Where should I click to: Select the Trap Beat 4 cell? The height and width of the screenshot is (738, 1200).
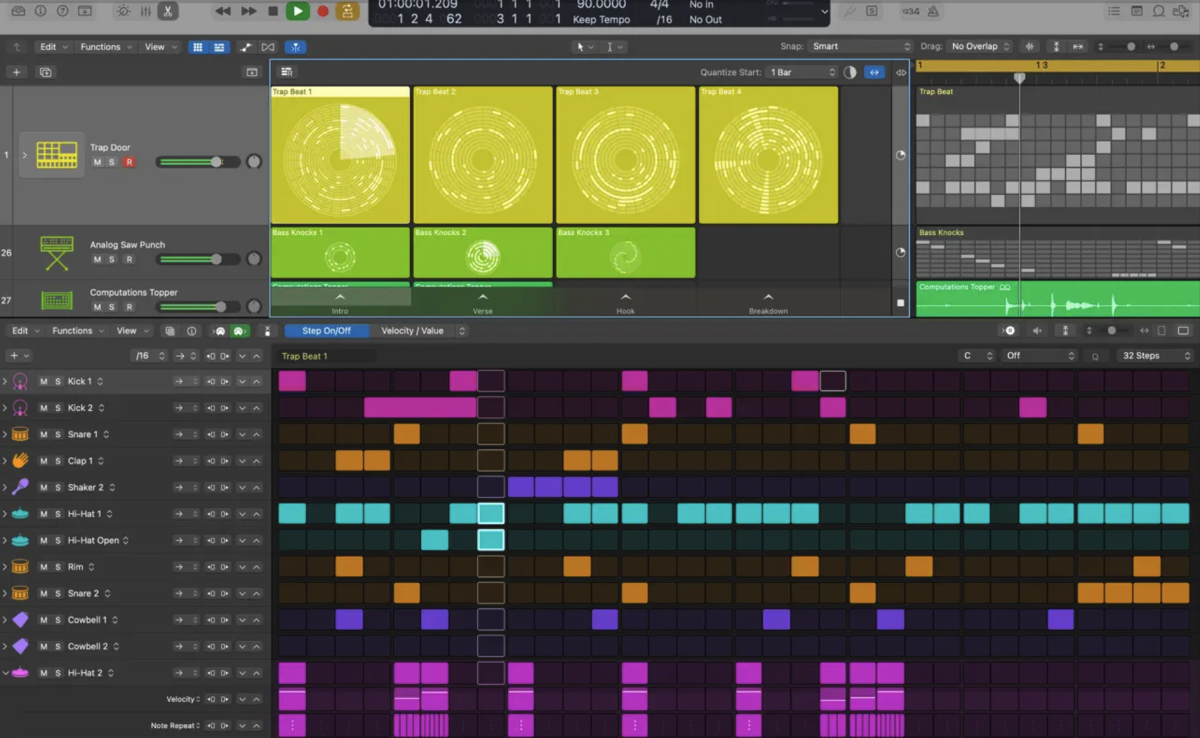click(x=768, y=155)
